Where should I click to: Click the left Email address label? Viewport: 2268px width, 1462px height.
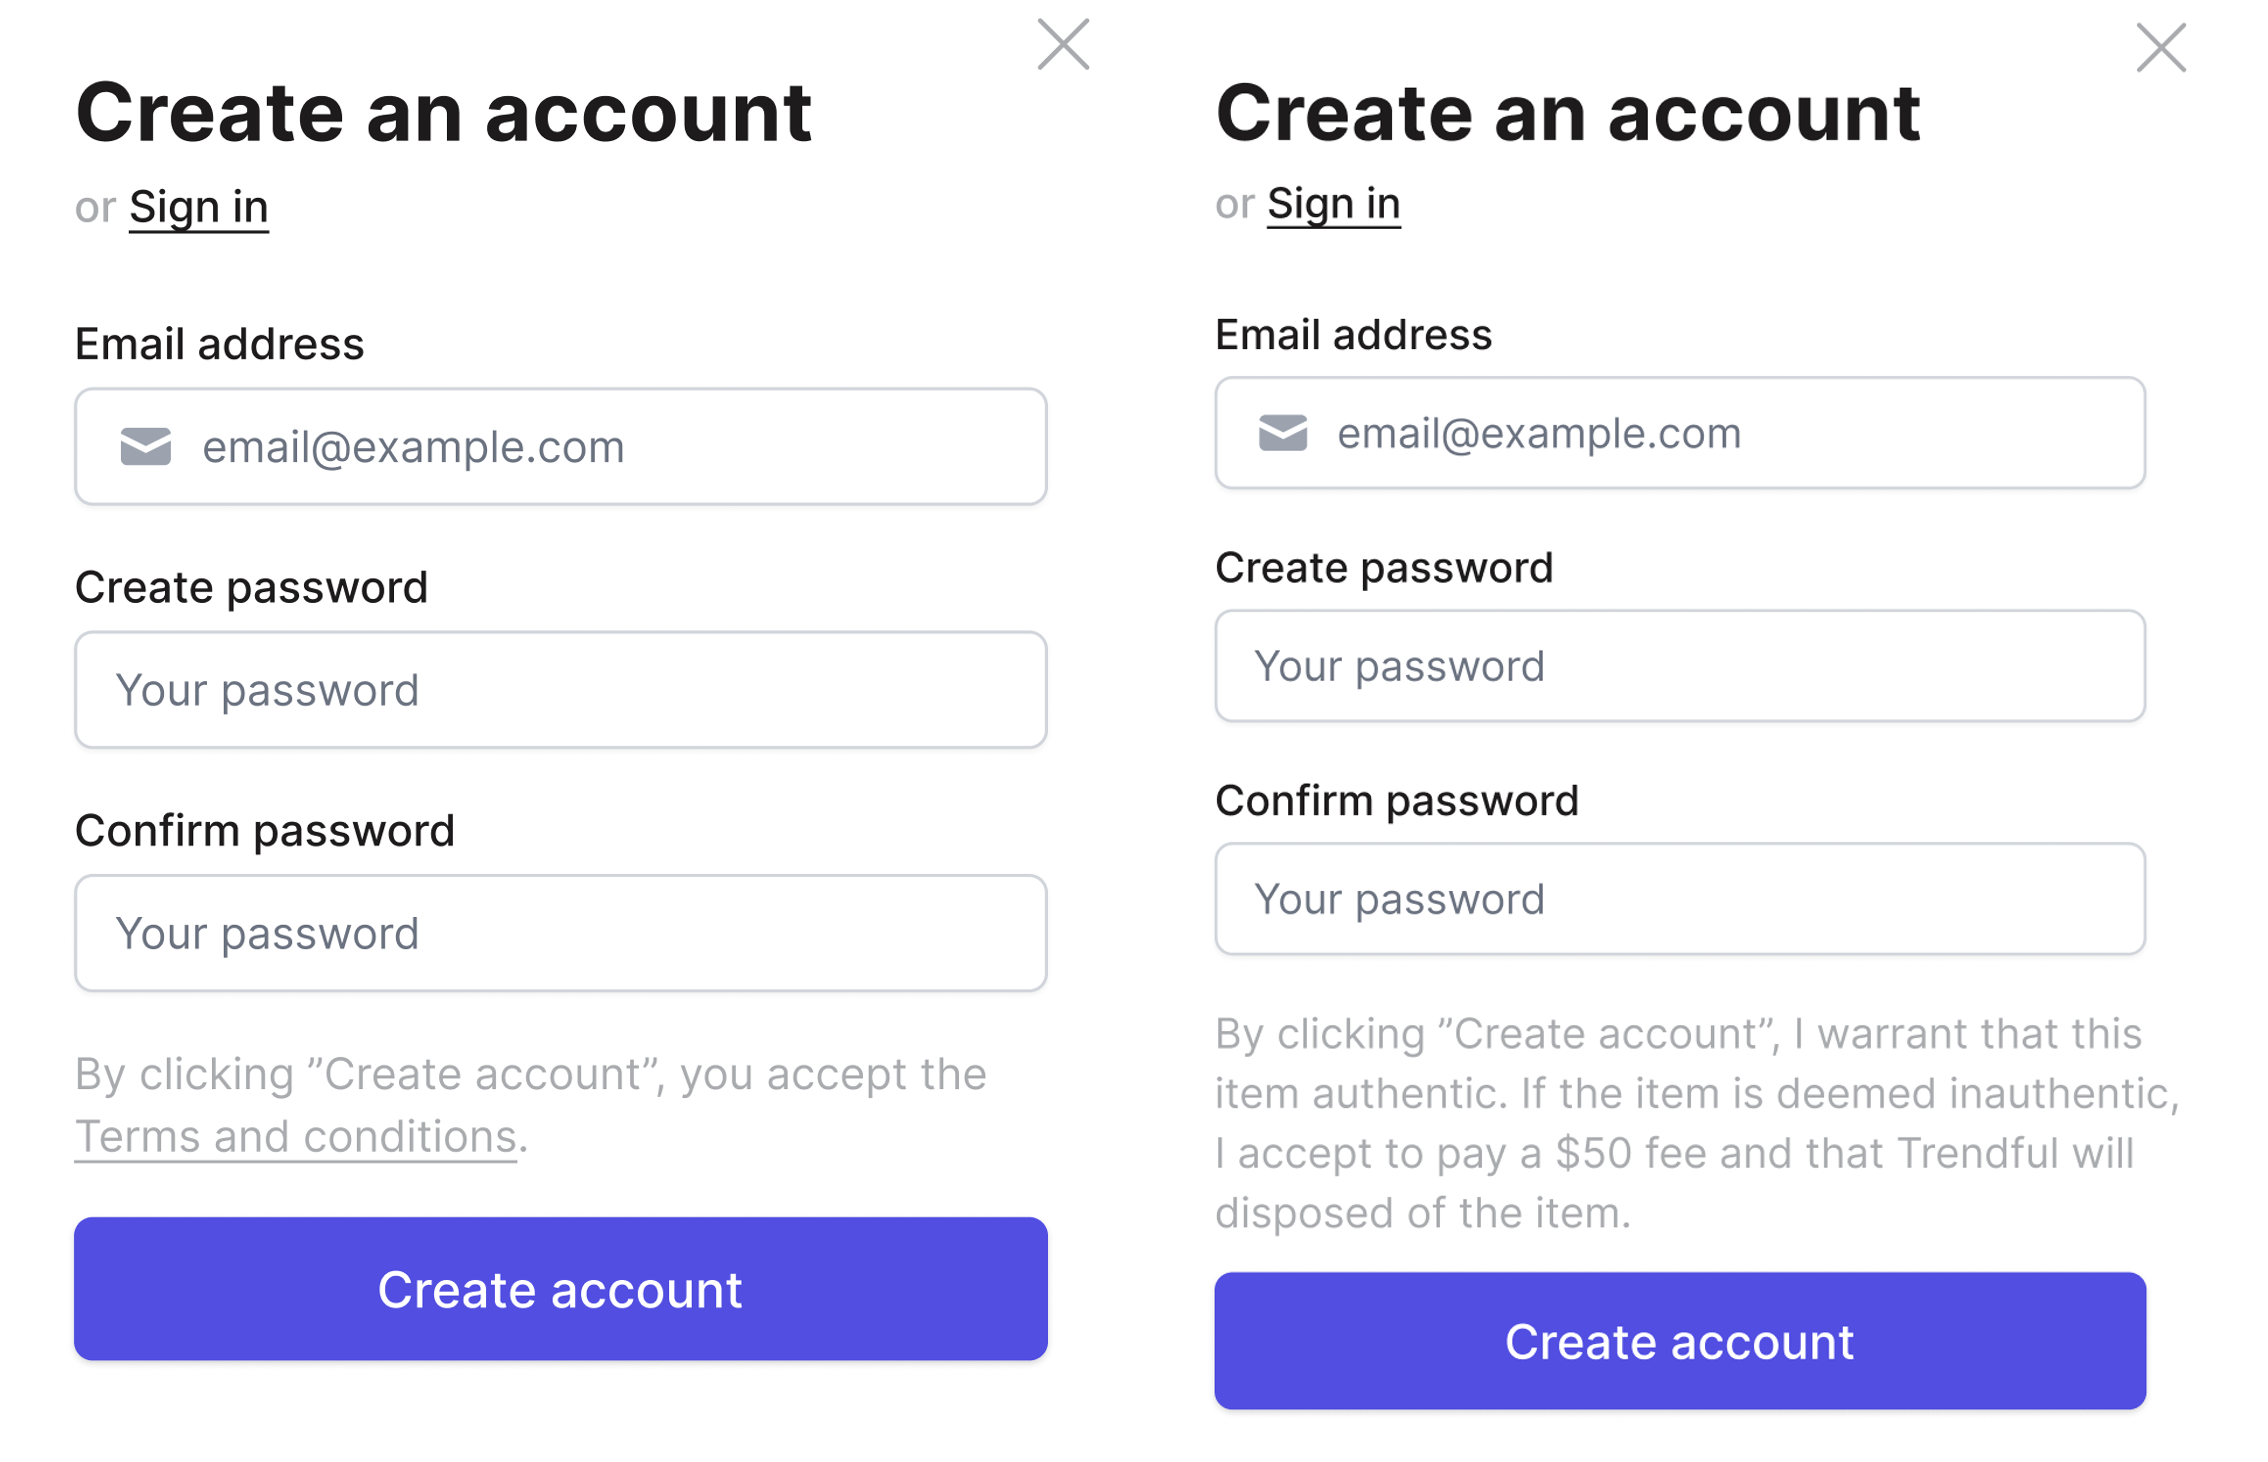click(x=220, y=344)
